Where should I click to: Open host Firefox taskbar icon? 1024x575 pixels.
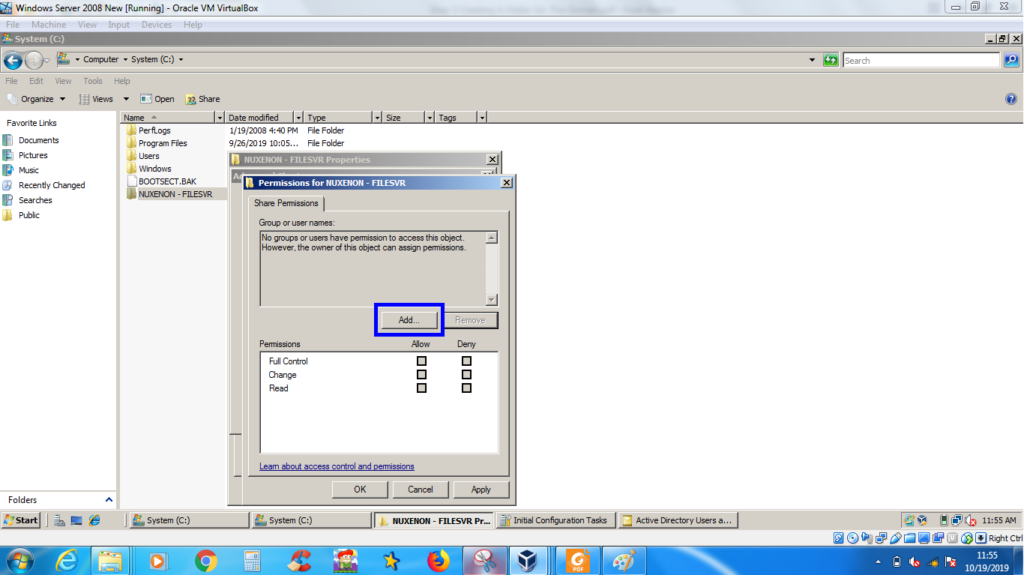click(x=438, y=561)
